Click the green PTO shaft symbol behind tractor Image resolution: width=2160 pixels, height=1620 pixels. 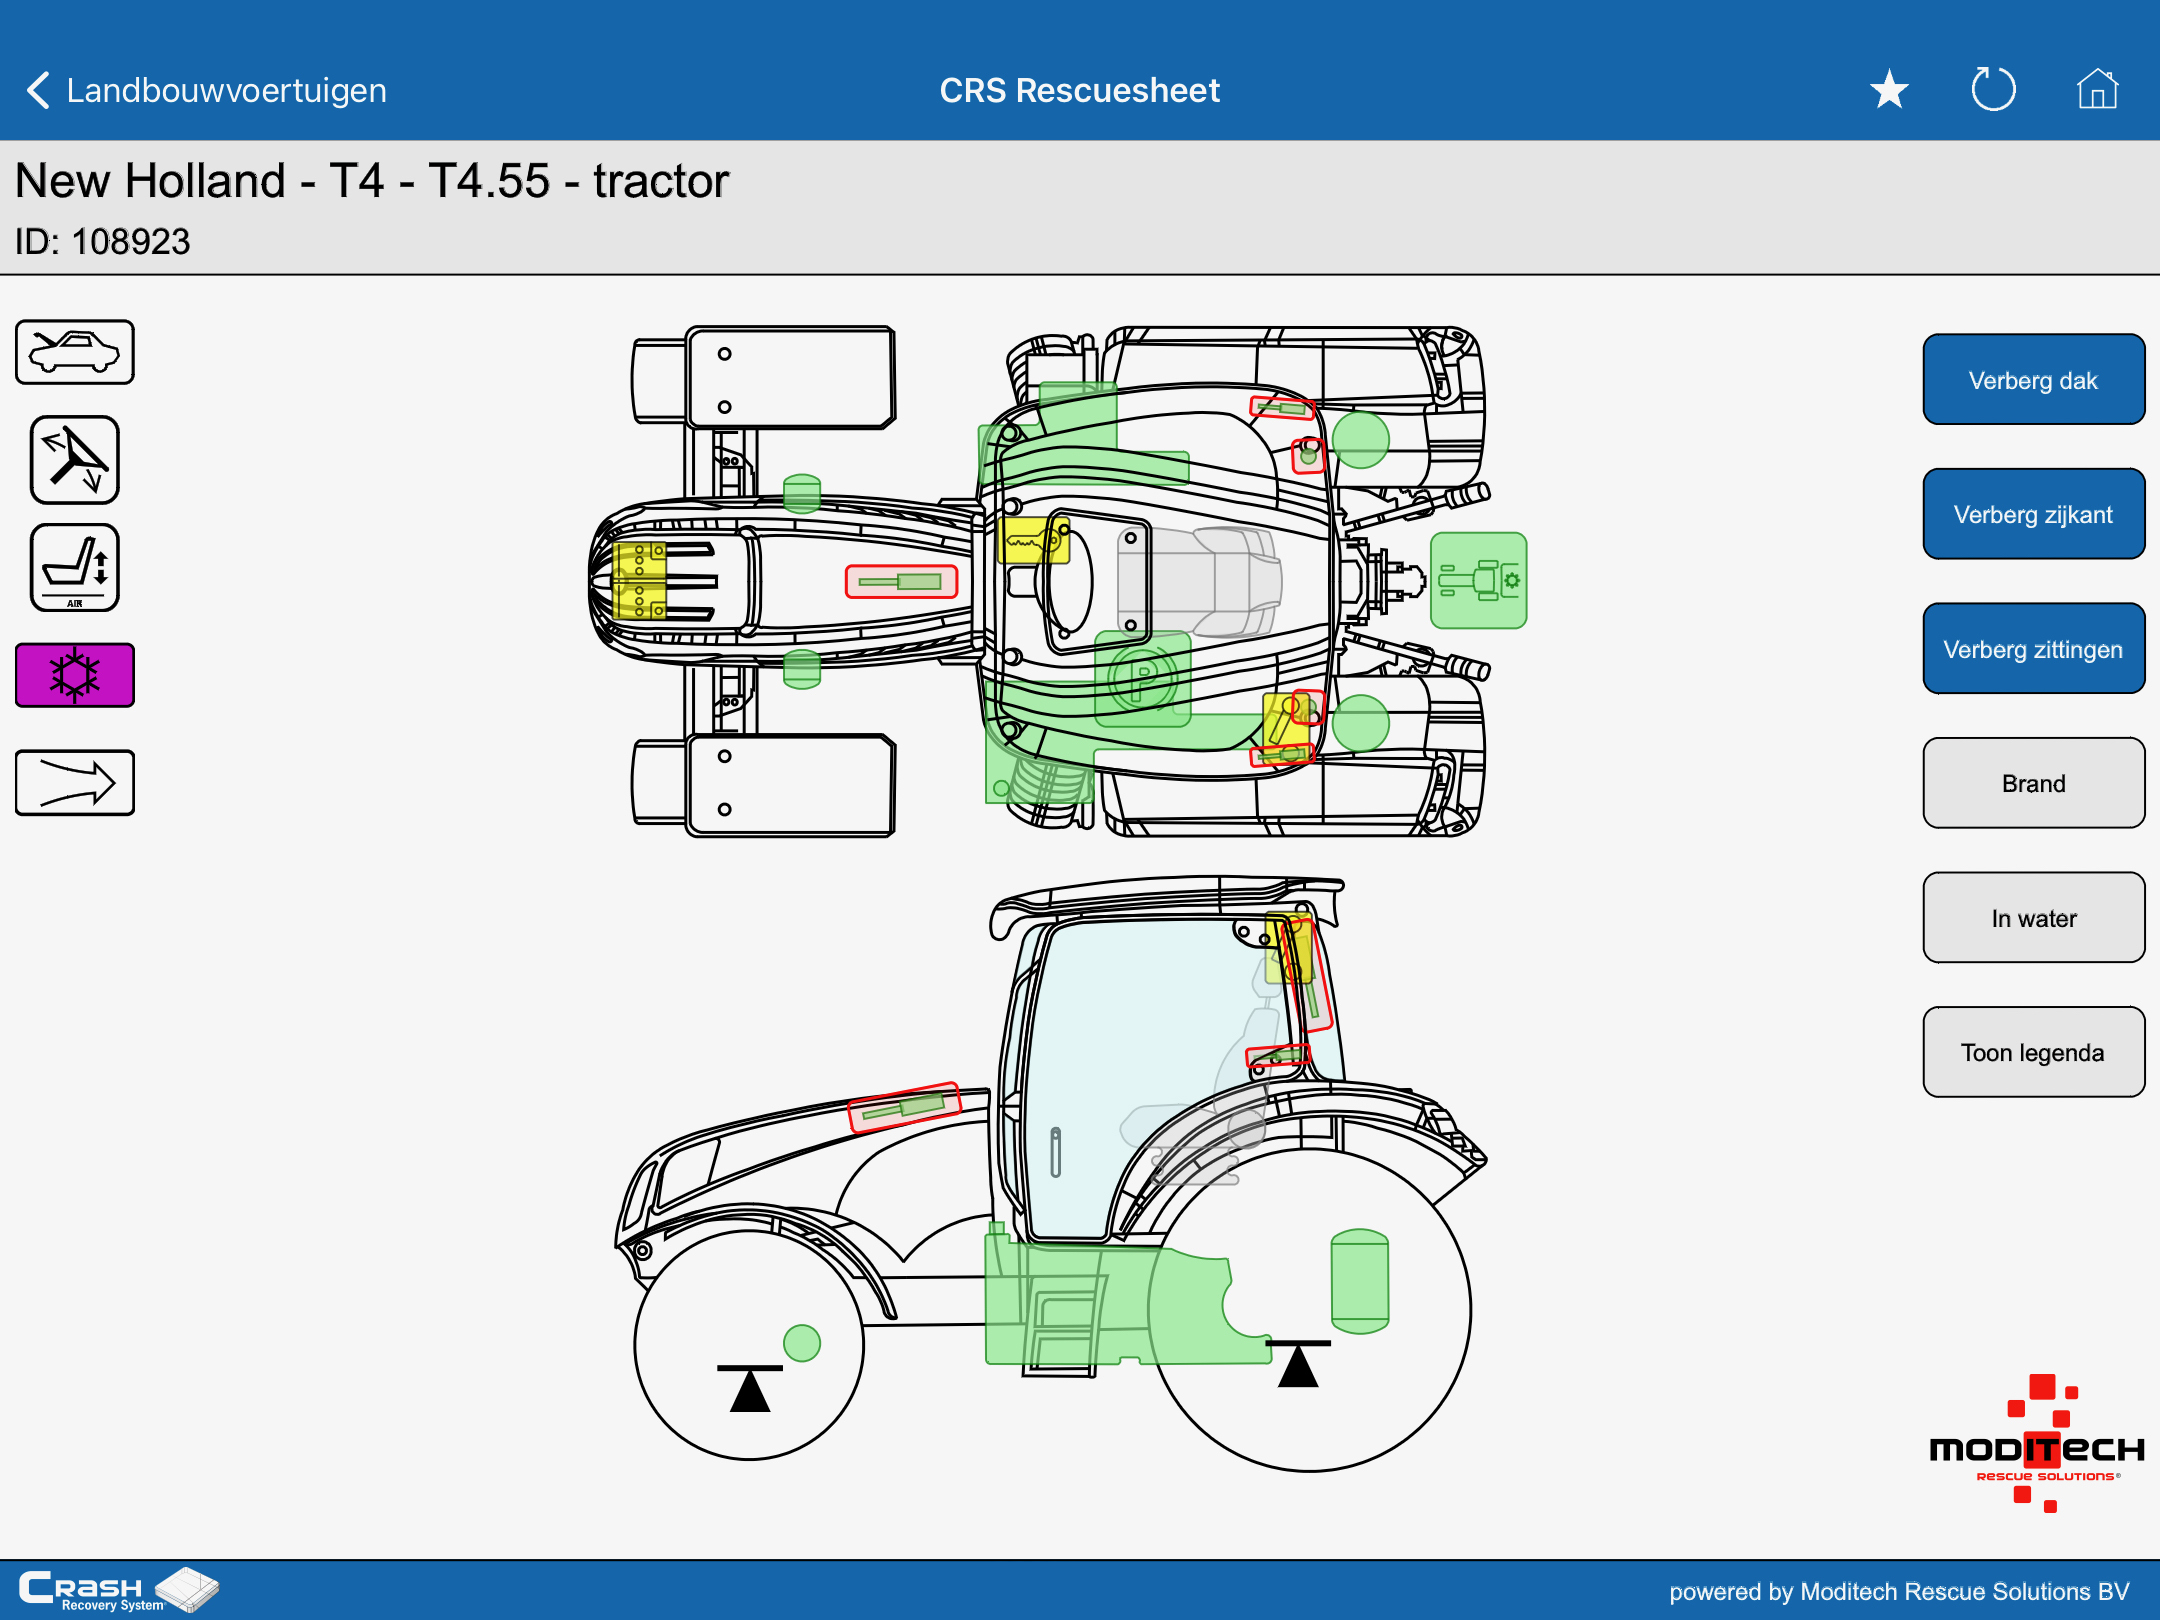pyautogui.click(x=1478, y=580)
